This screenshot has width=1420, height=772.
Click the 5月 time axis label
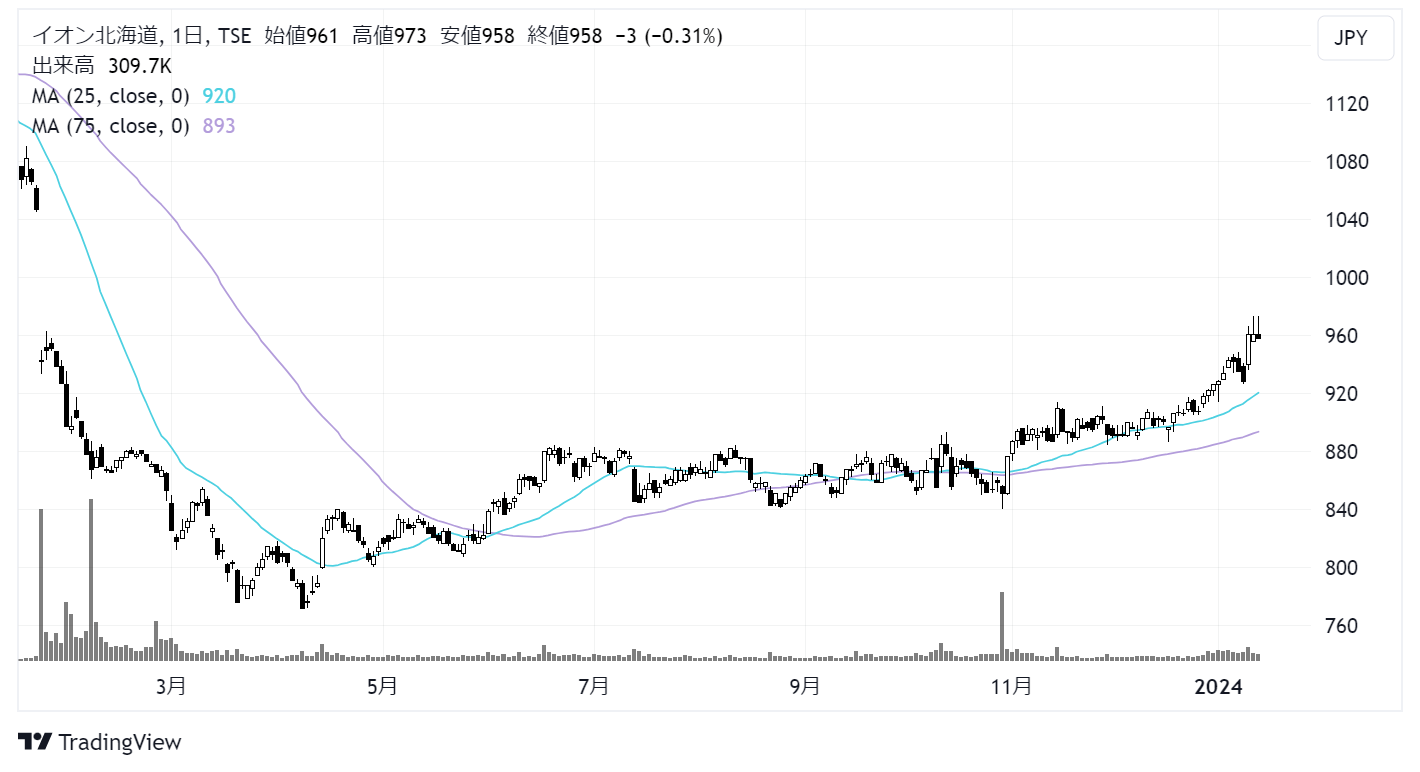click(382, 687)
